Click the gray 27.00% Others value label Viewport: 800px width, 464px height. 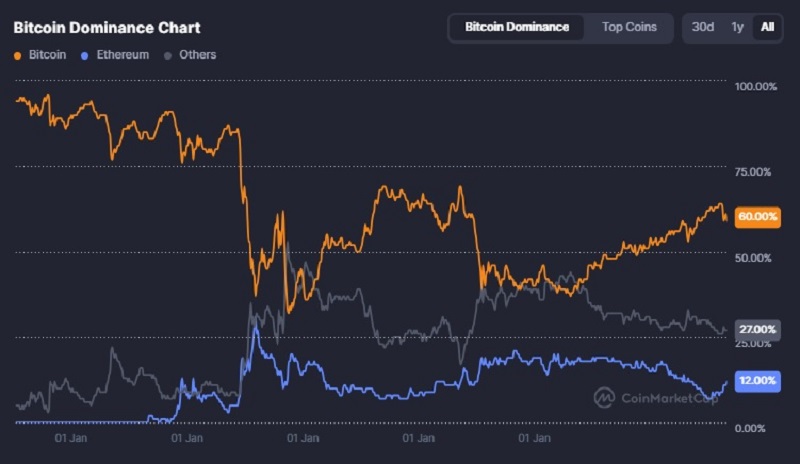tap(756, 329)
